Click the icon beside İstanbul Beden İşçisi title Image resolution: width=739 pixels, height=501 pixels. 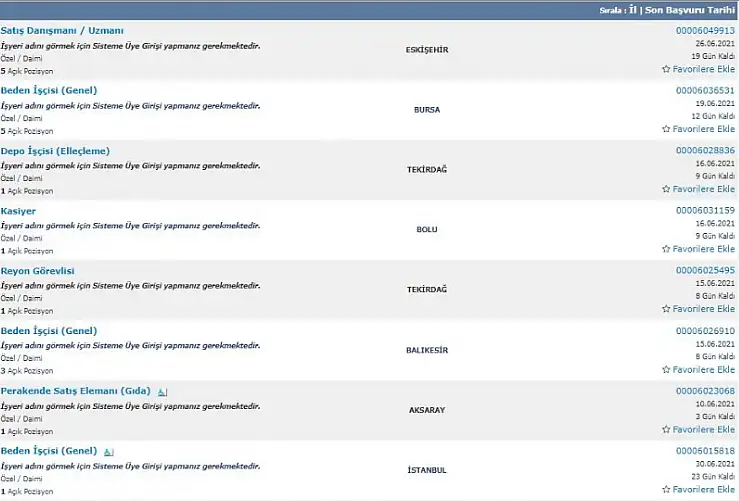[x=108, y=452]
